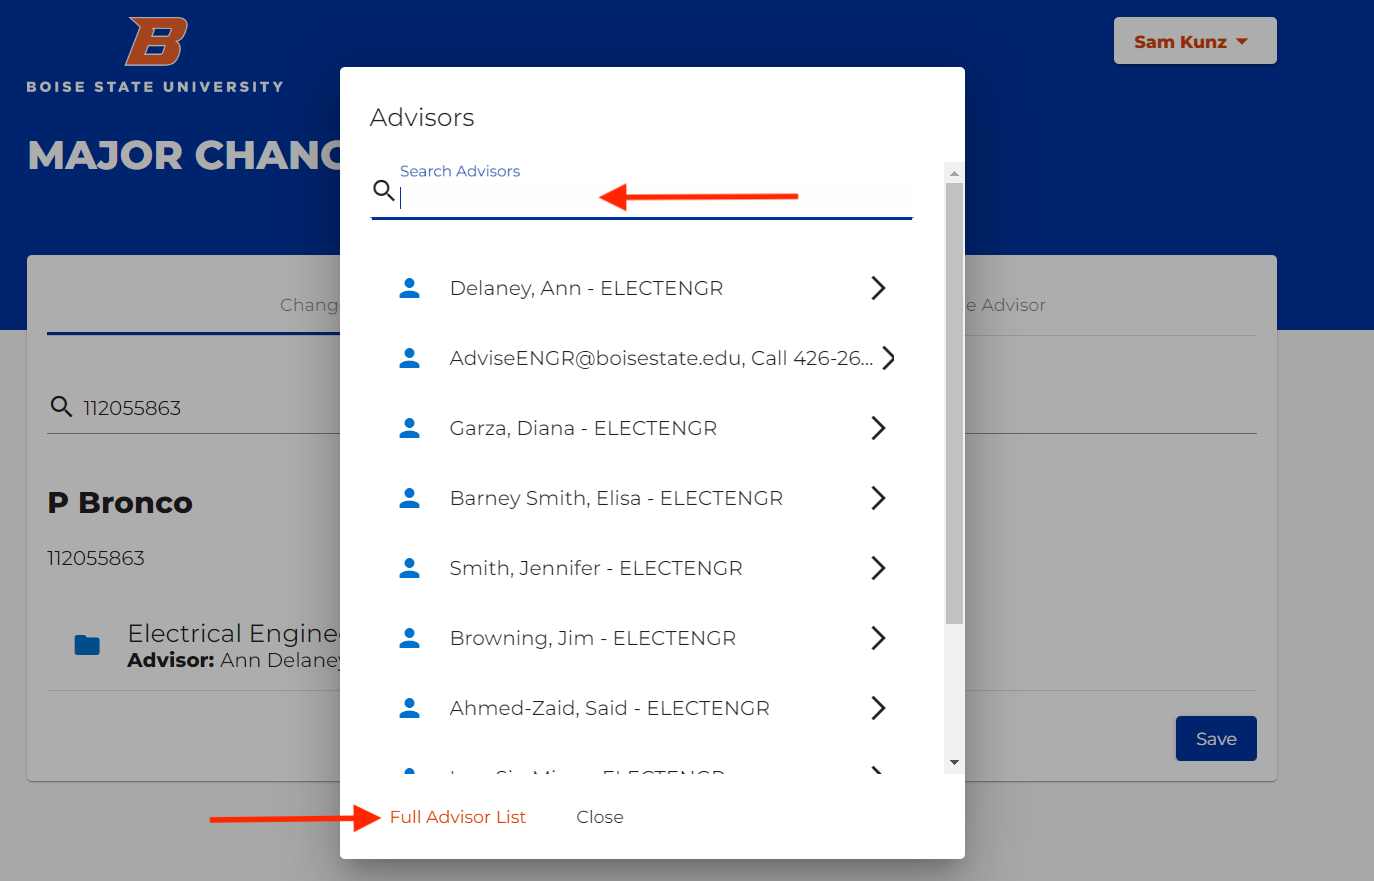The height and width of the screenshot is (881, 1374).
Task: Open the Full Advisor List link
Action: click(458, 817)
